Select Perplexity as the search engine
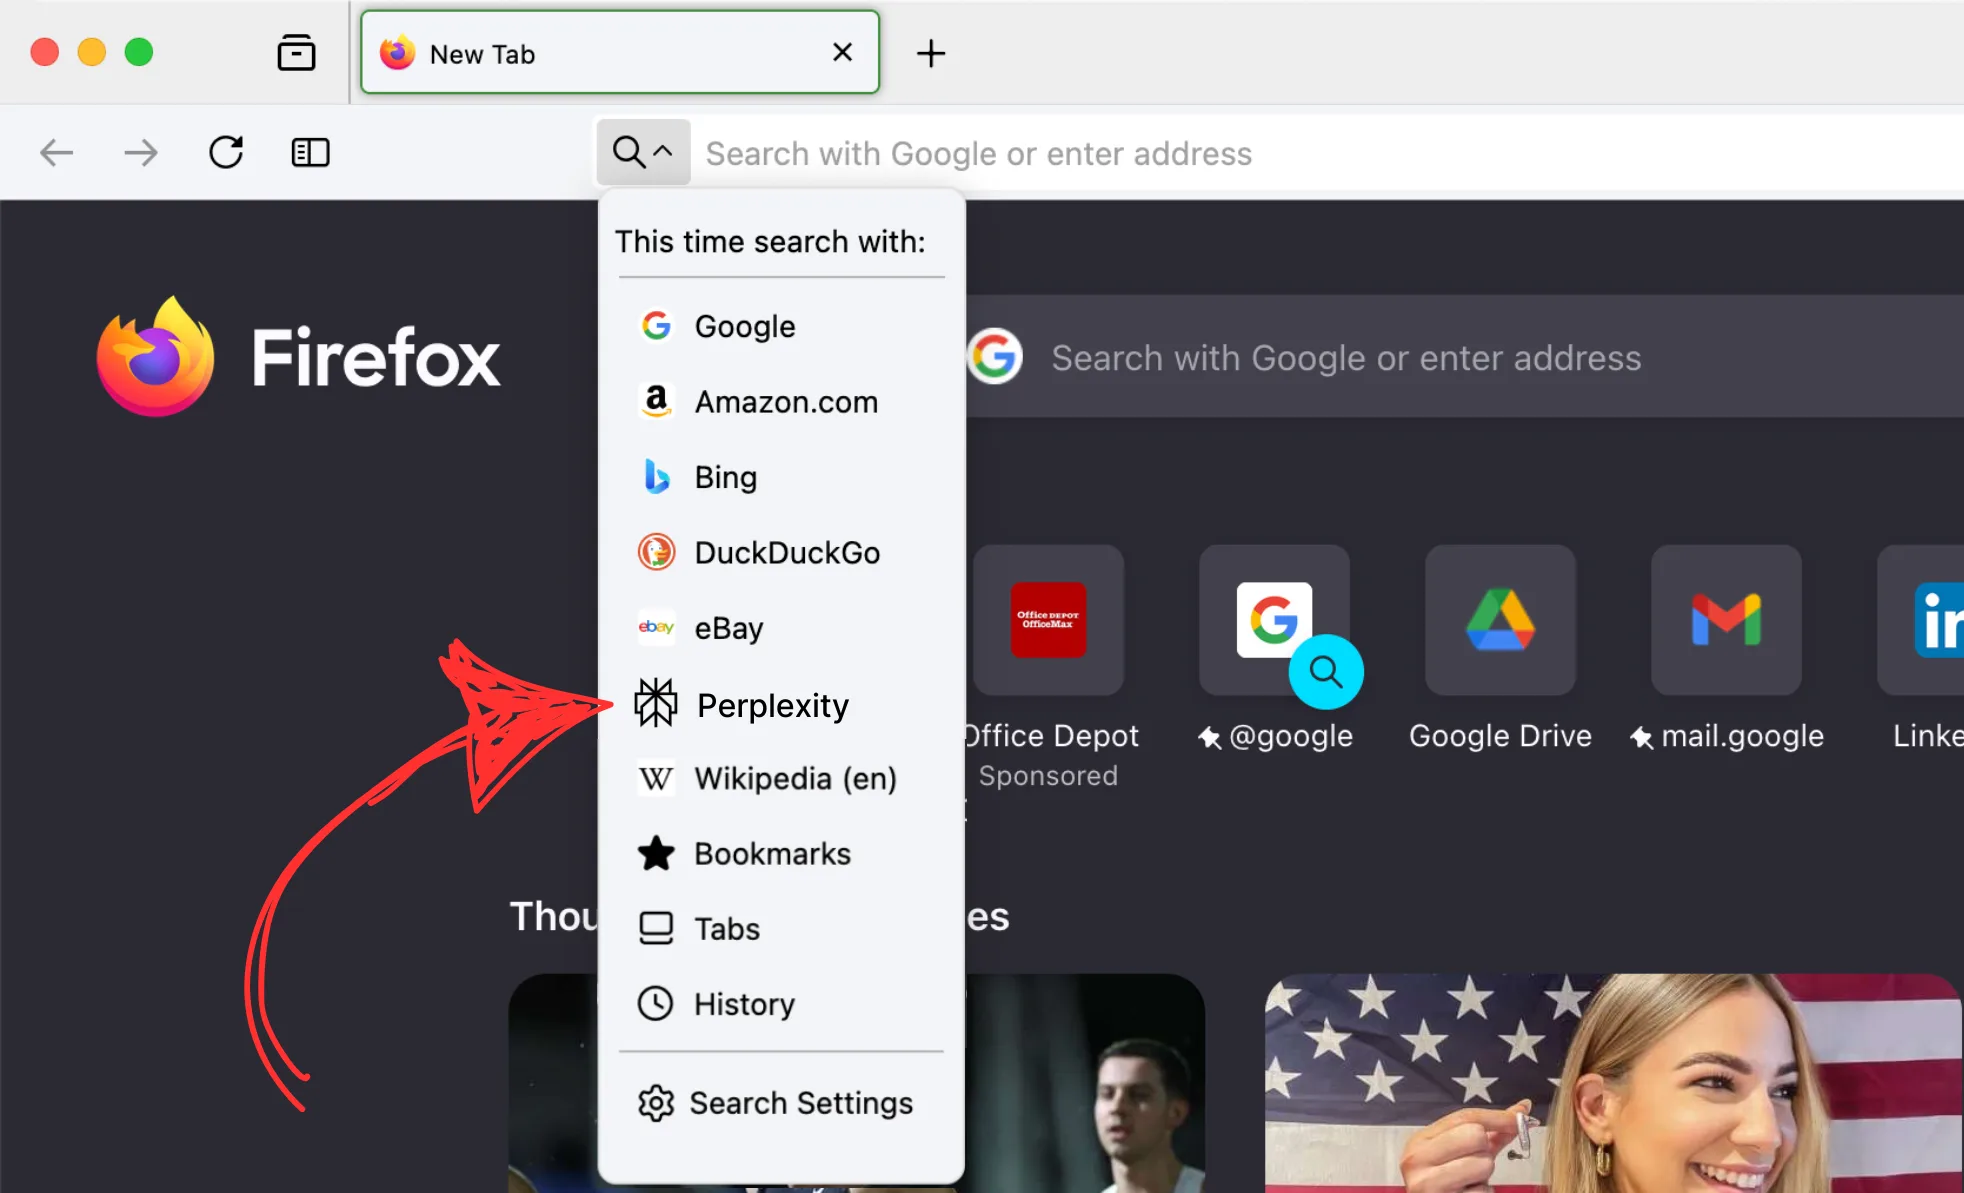The width and height of the screenshot is (1964, 1193). click(771, 704)
